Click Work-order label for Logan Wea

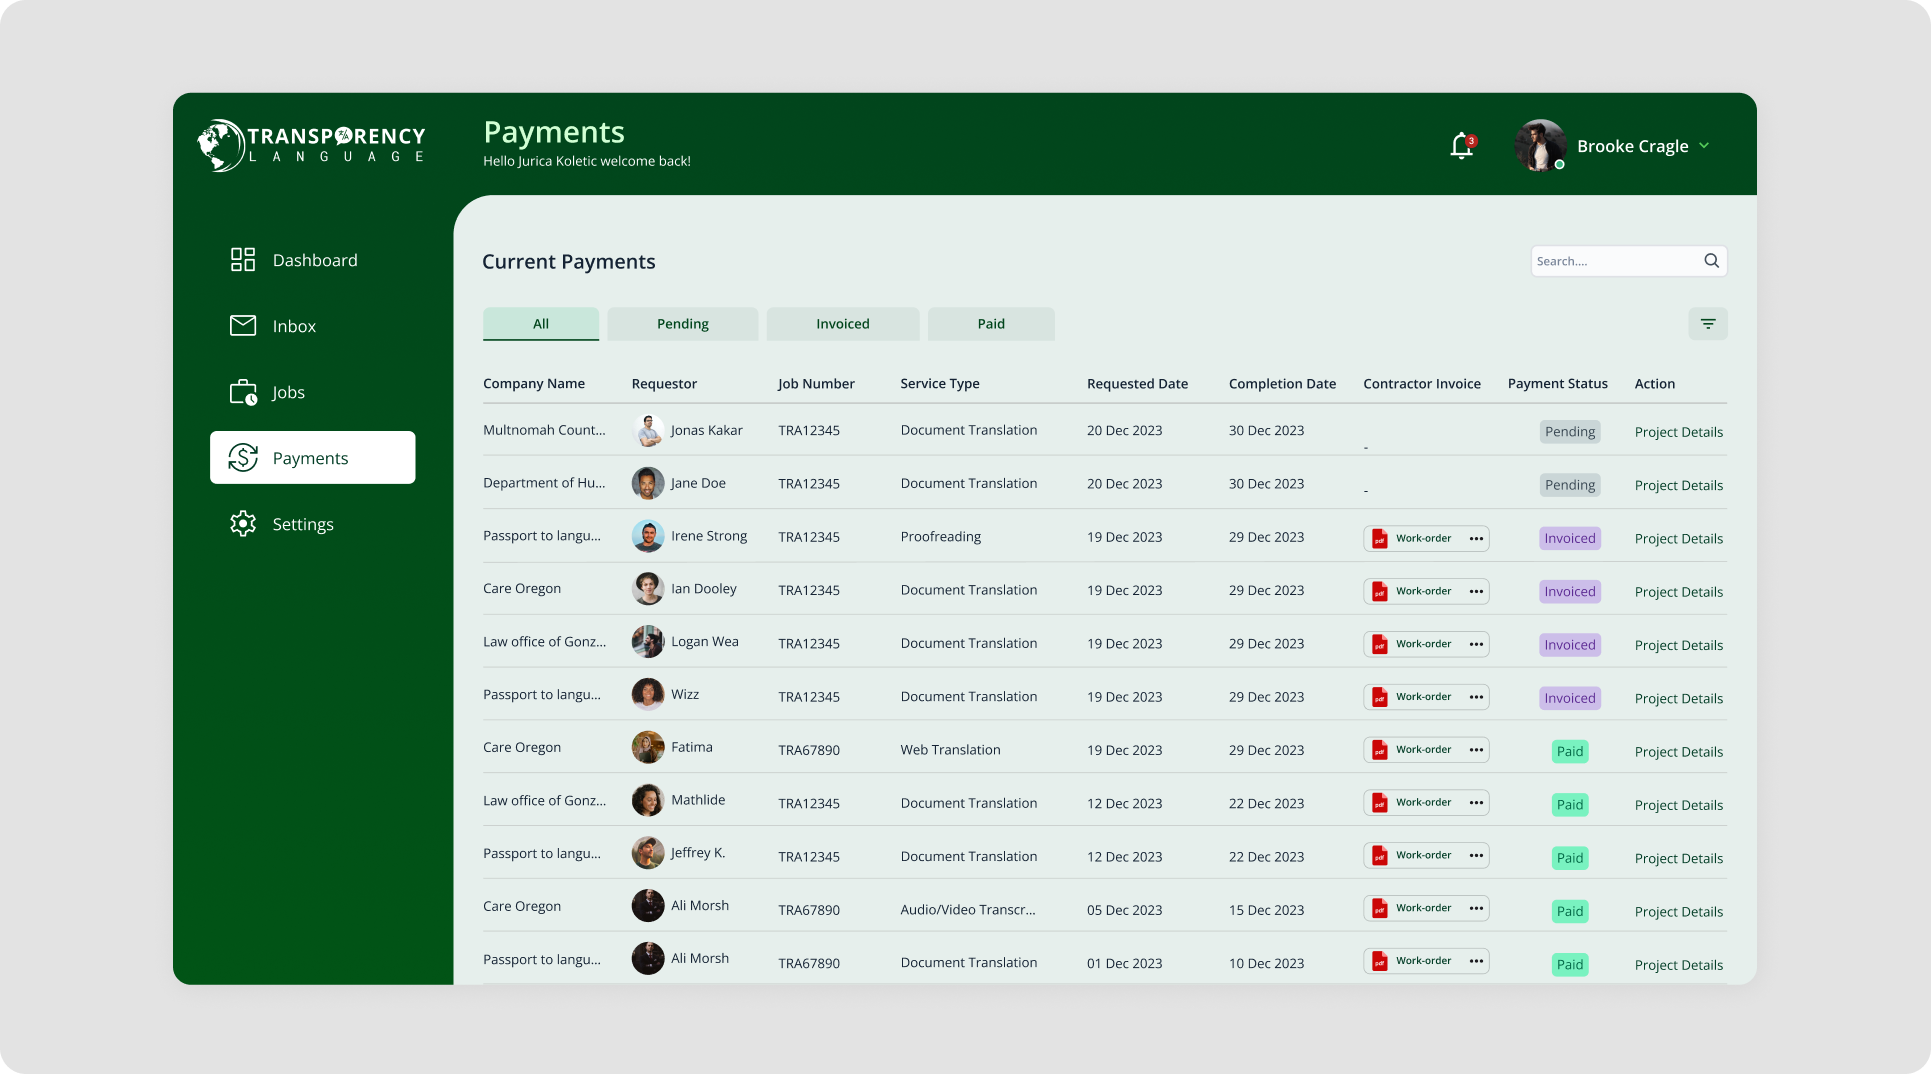[x=1423, y=644]
